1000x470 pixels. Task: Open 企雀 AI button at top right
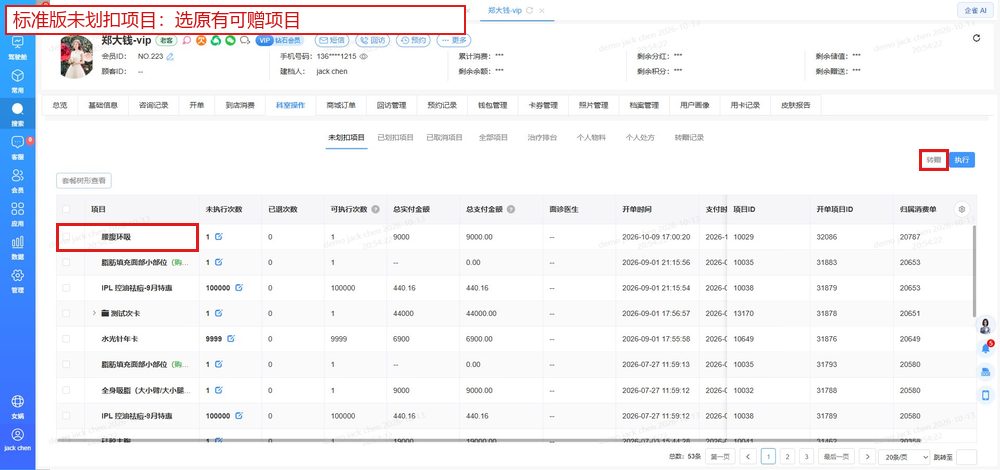(x=976, y=10)
